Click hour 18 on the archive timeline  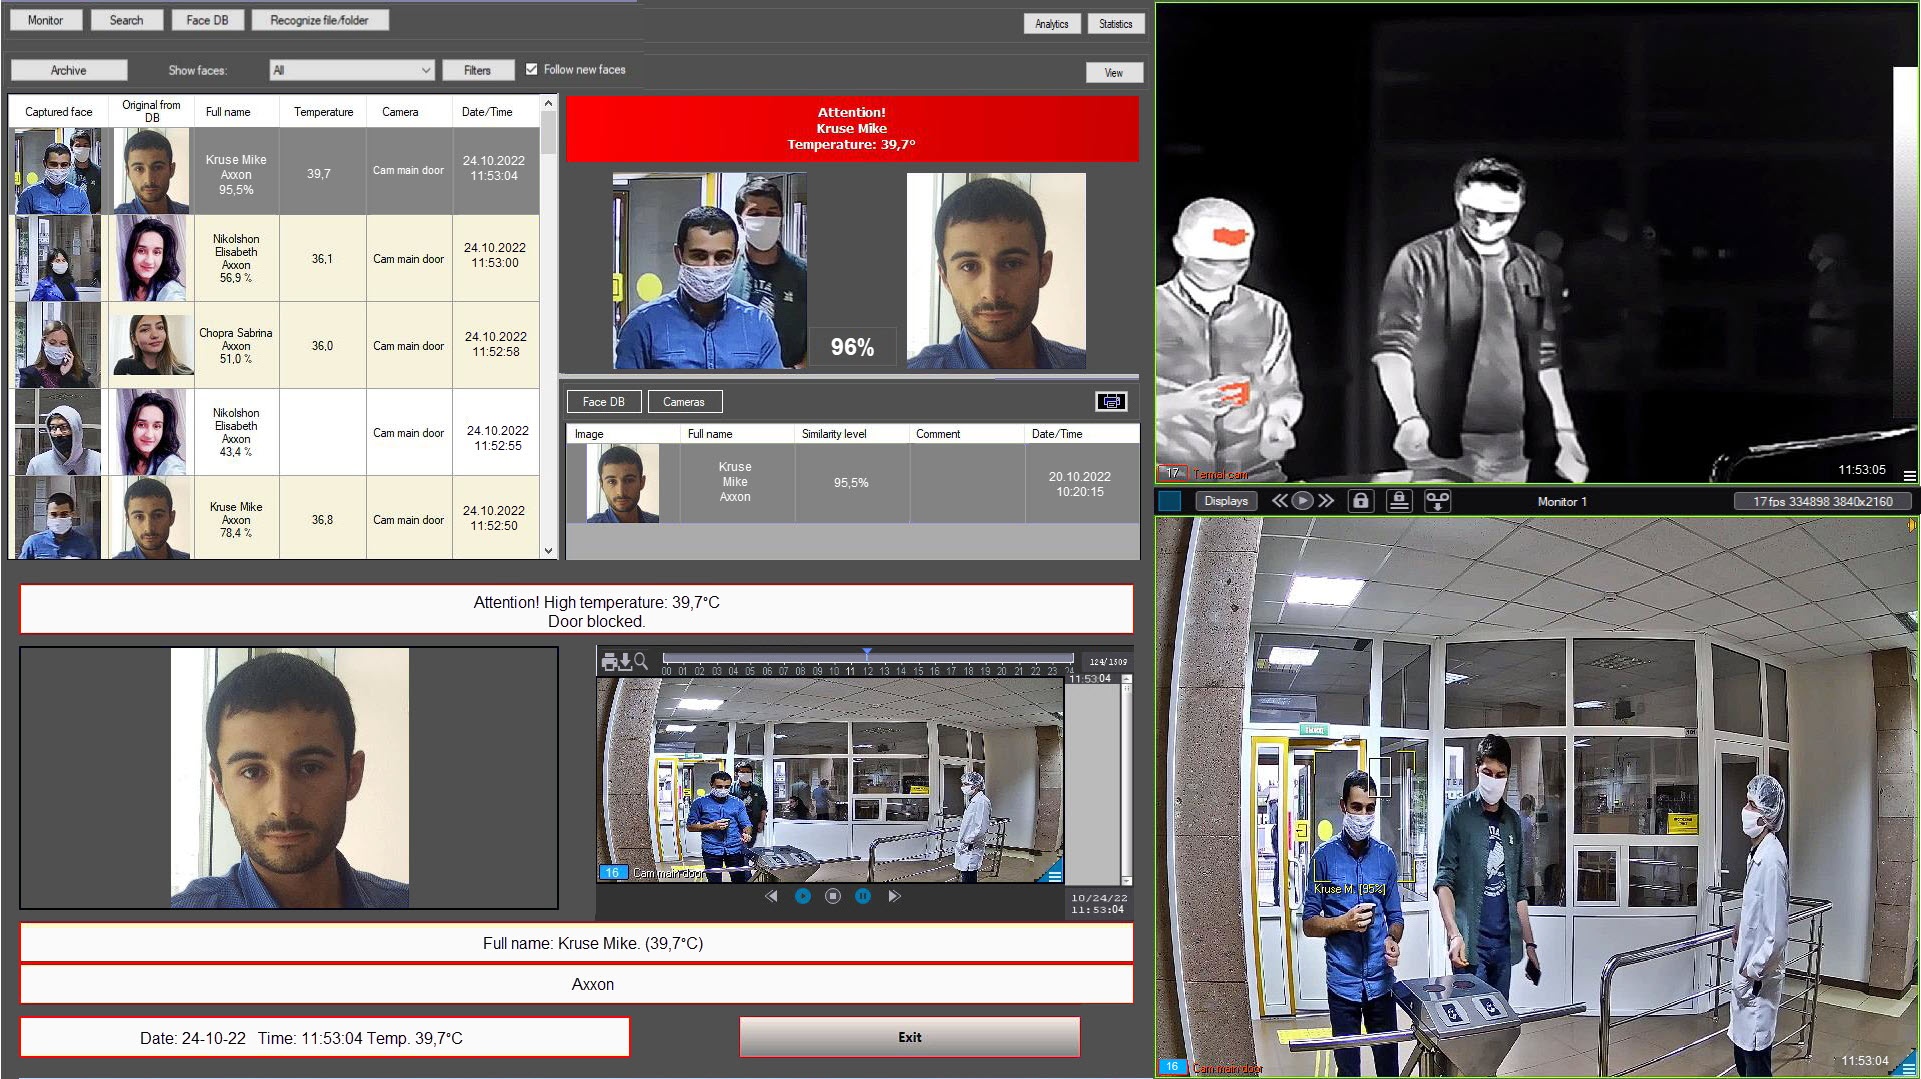point(968,671)
